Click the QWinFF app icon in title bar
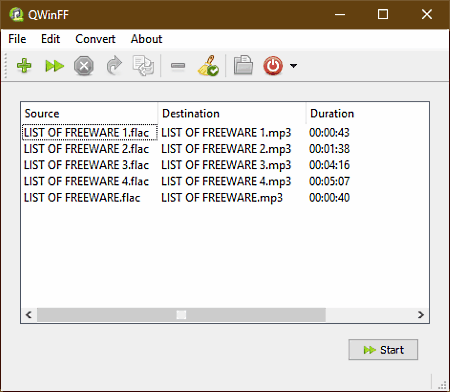Screen dimensions: 450x392 pyautogui.click(x=16, y=15)
